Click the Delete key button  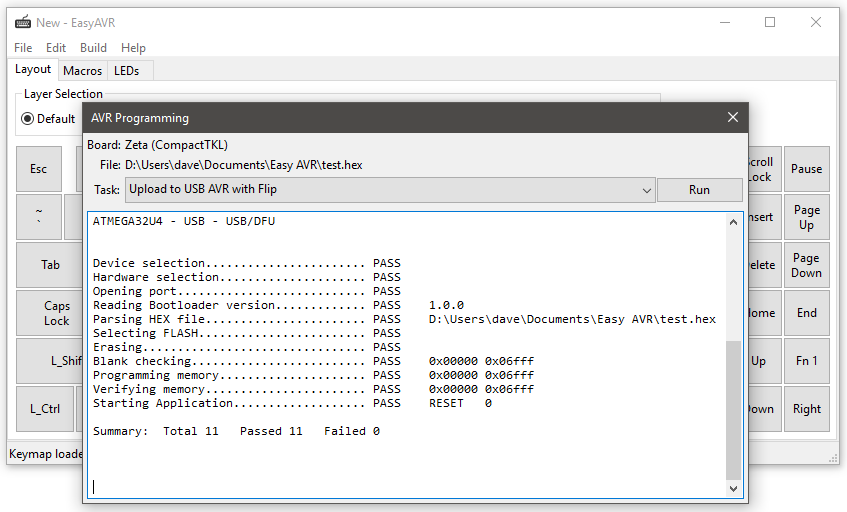(764, 265)
